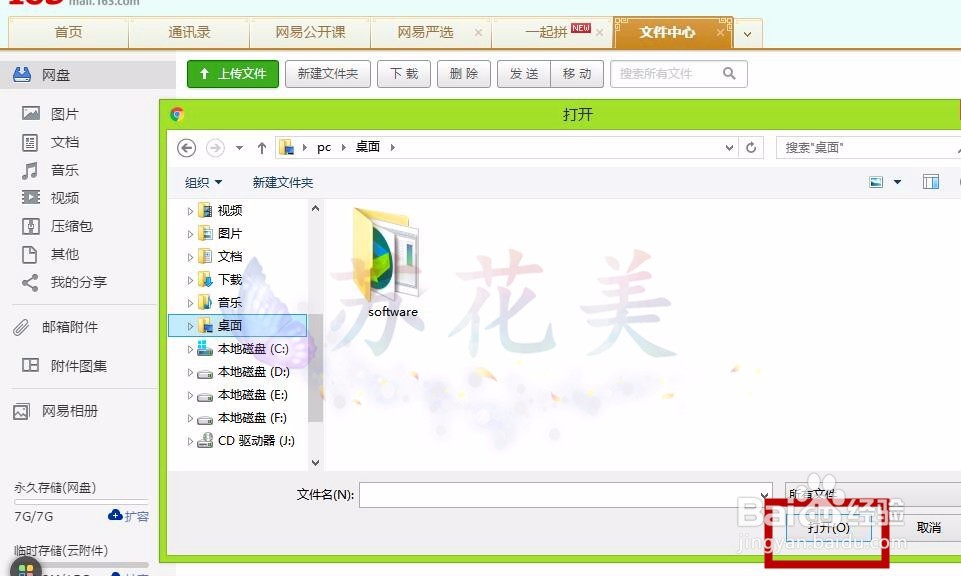Click the 文件名 input field
961x576 pixels.
565,495
